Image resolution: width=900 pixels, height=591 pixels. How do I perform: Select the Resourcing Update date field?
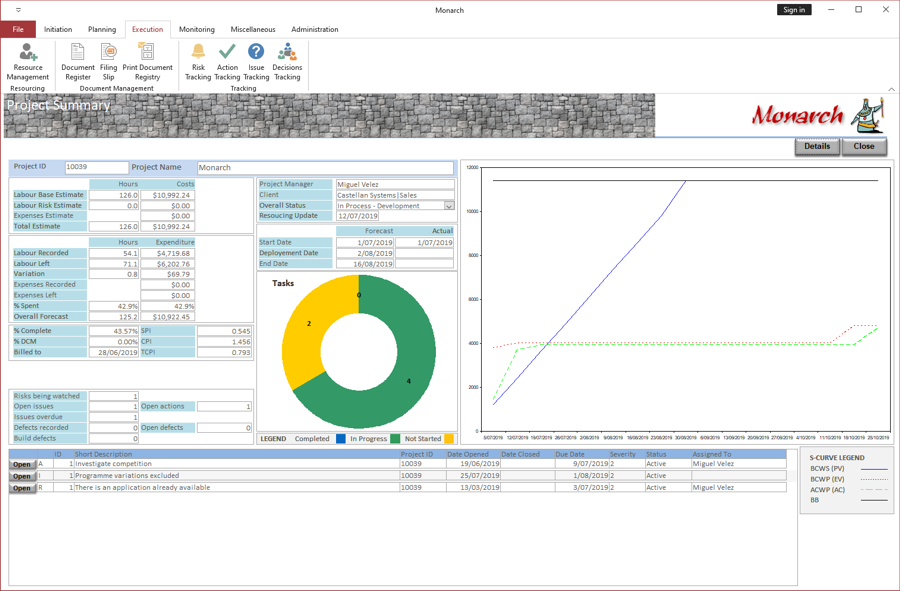[358, 216]
